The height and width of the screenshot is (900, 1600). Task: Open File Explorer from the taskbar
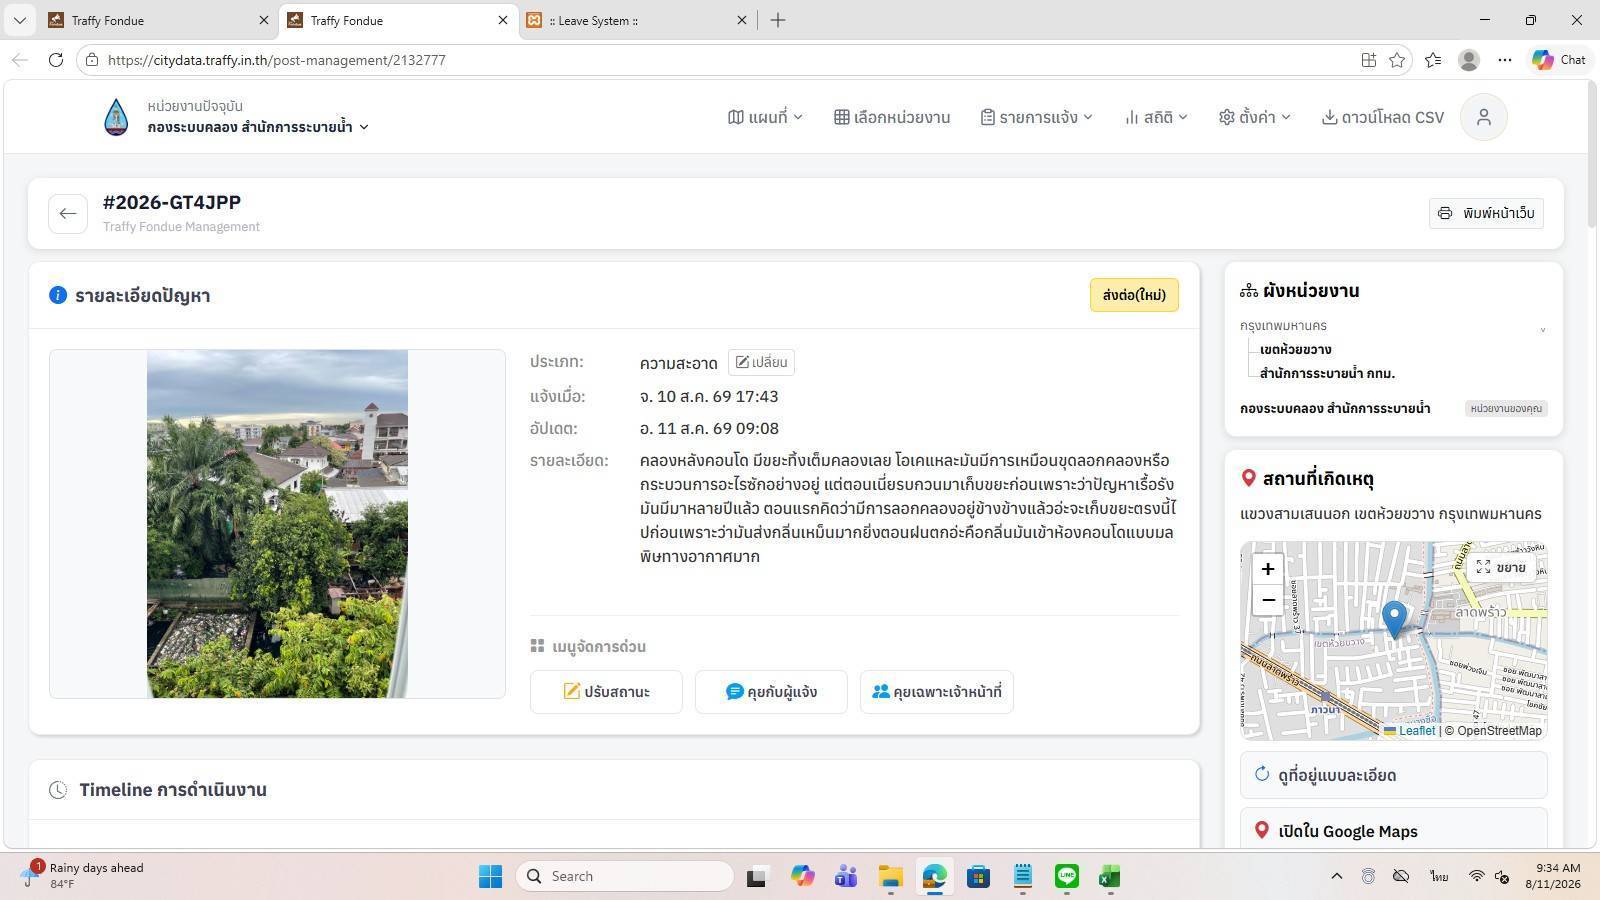(x=890, y=877)
